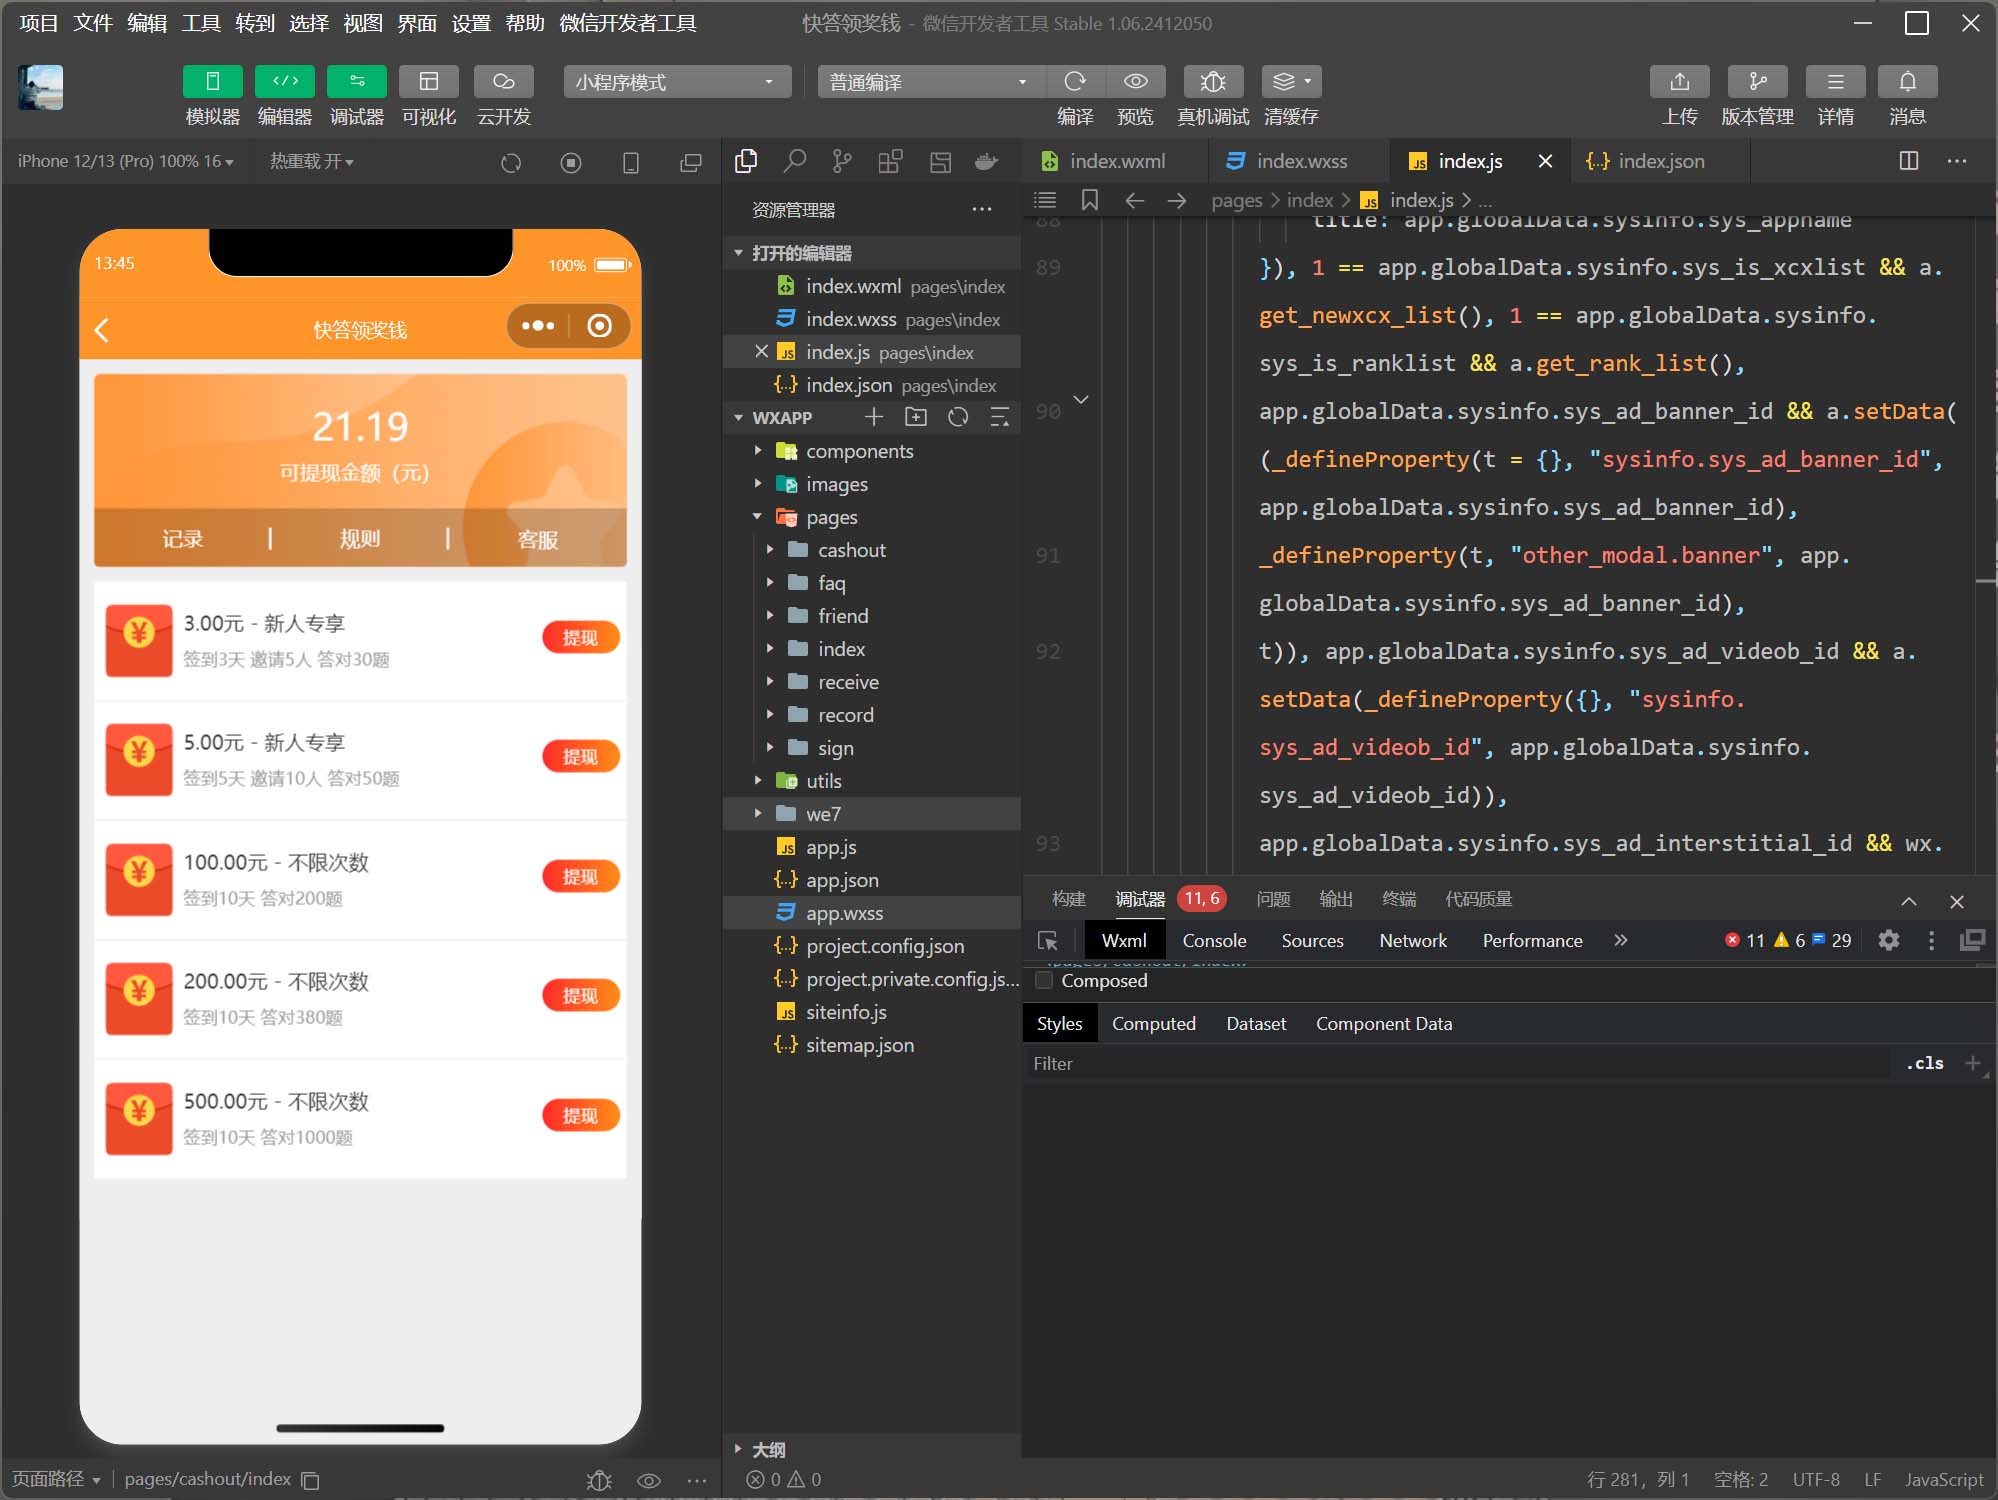The width and height of the screenshot is (1998, 1500).
Task: Open the 可视化 visual editor
Action: [429, 81]
